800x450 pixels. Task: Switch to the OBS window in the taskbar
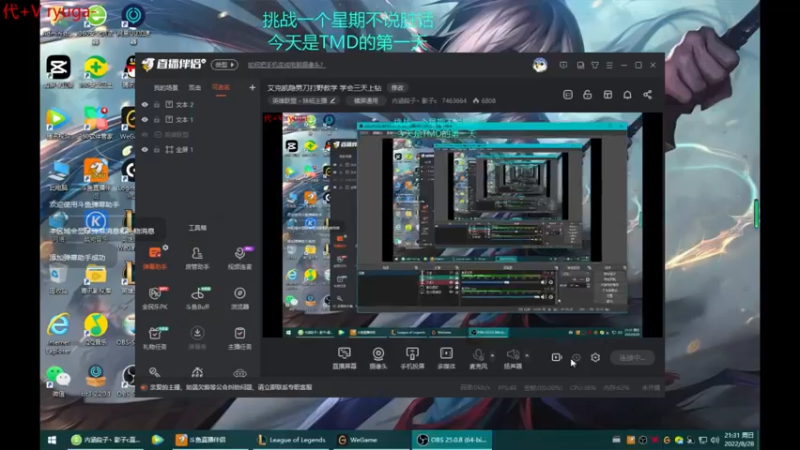tap(452, 440)
